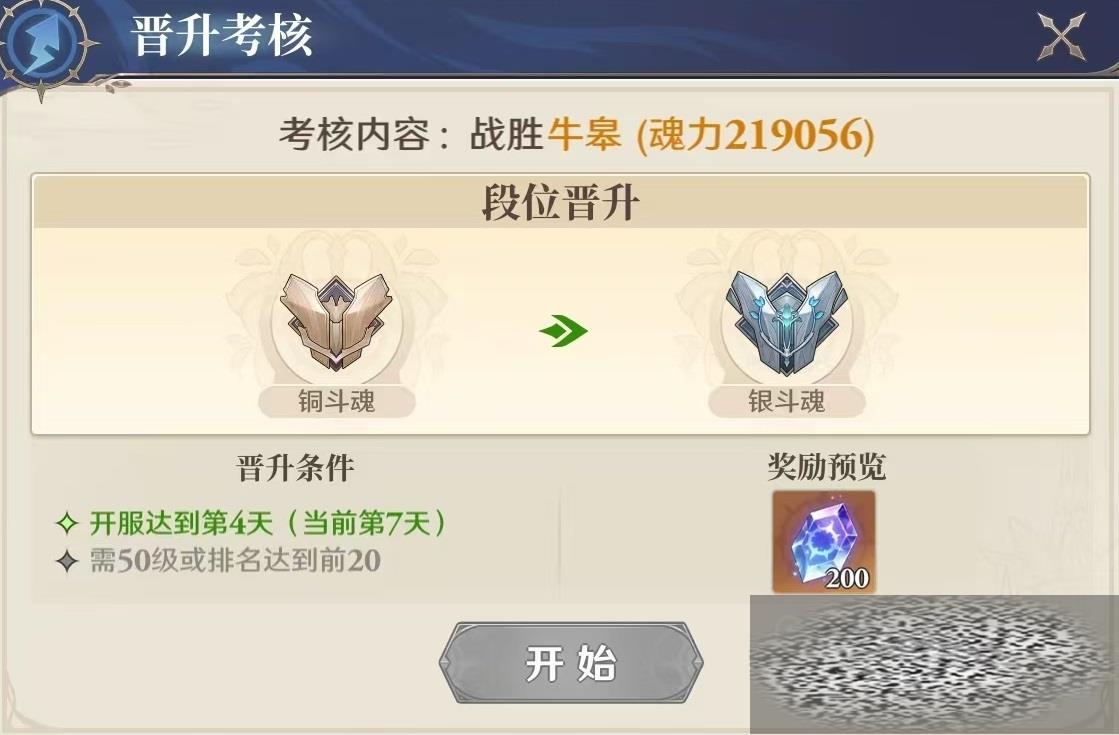Viewport: 1119px width, 735px height.
Task: Tap the green diamond beside 开服达到第4天
Action: click(67, 523)
